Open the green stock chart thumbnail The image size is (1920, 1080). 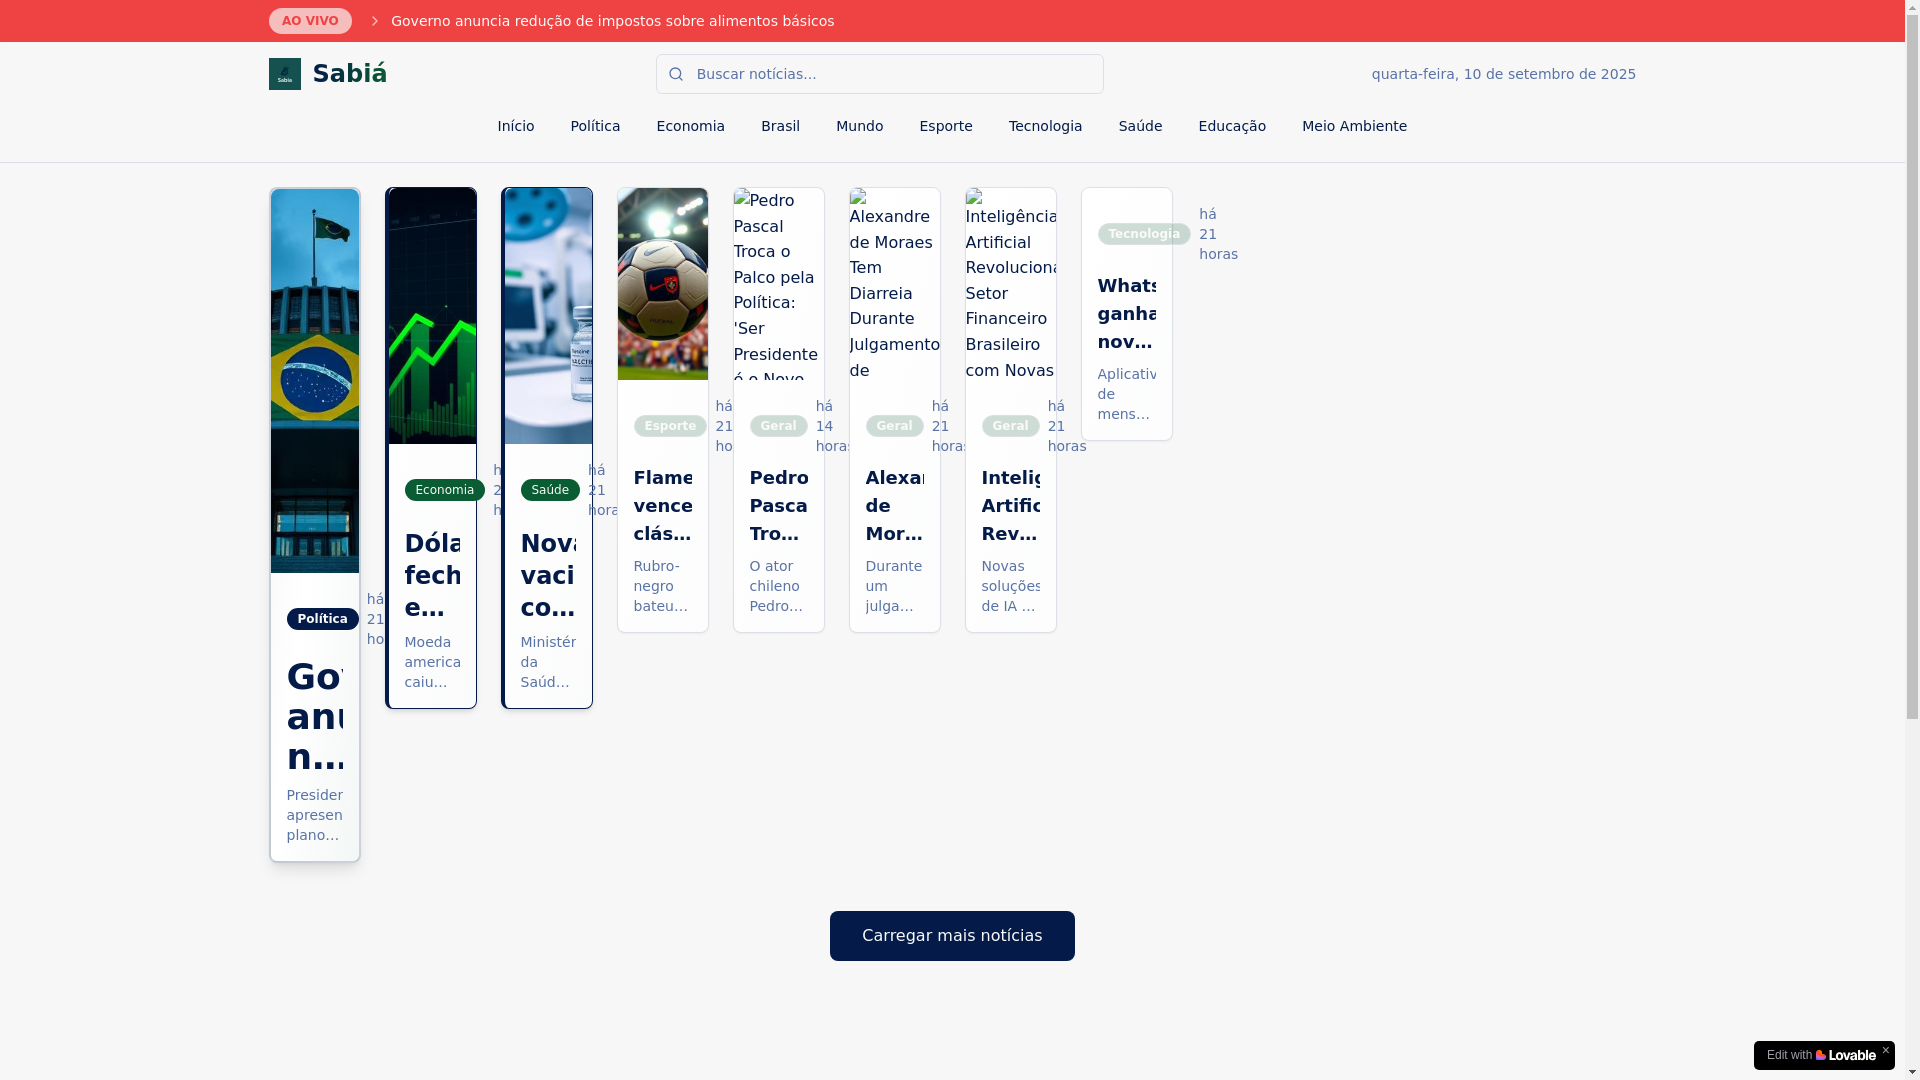point(432,316)
